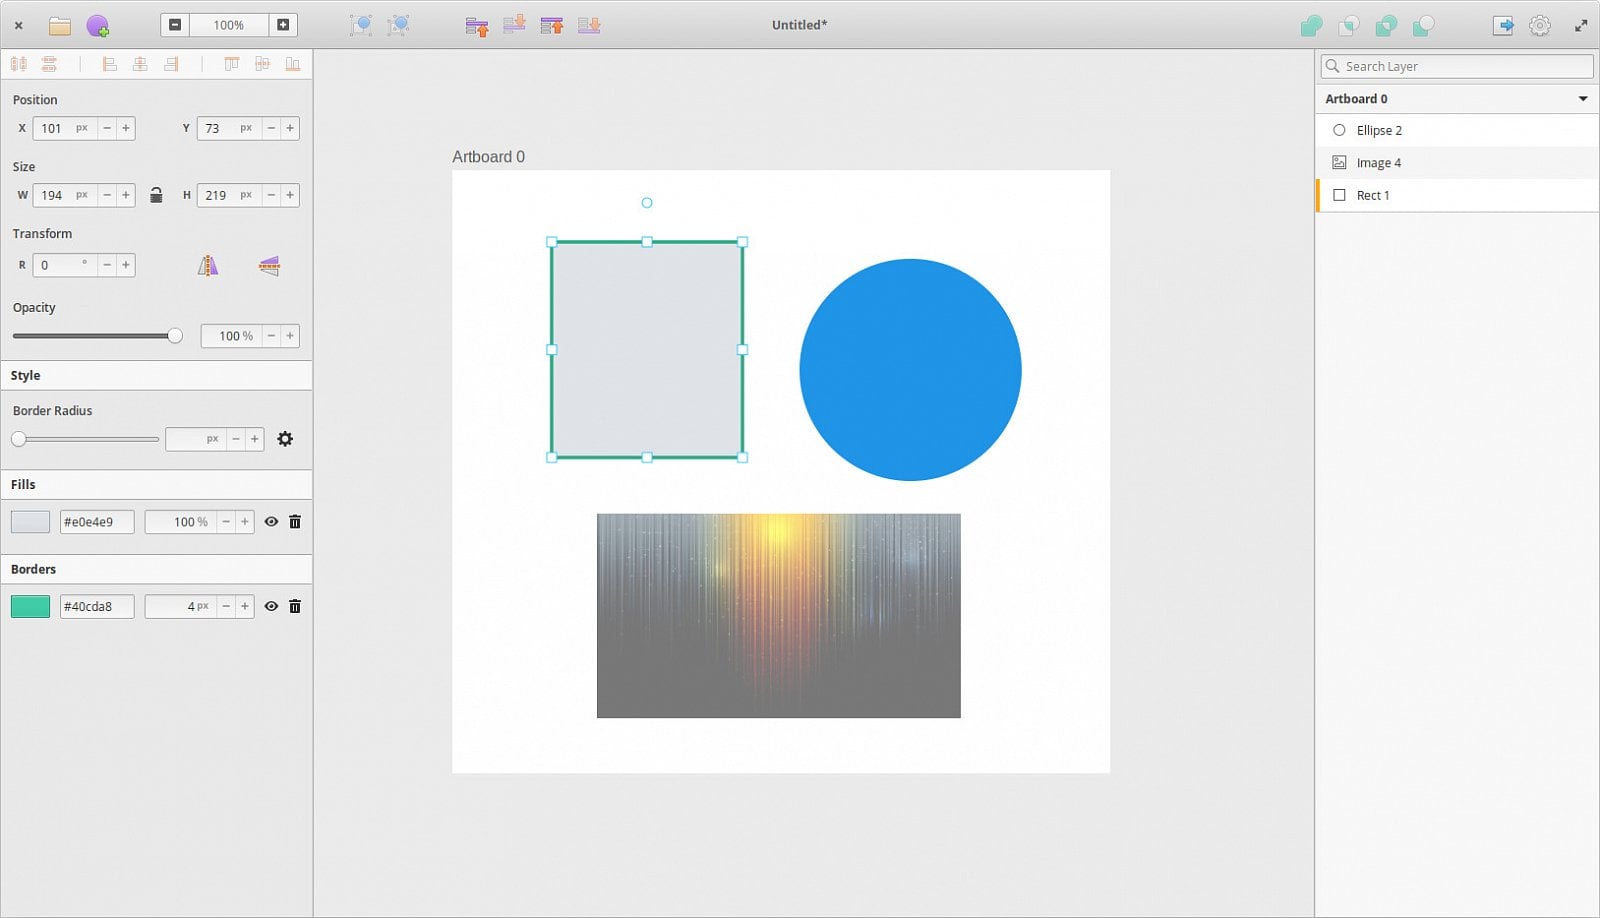Edit the border hex color field

(x=97, y=606)
